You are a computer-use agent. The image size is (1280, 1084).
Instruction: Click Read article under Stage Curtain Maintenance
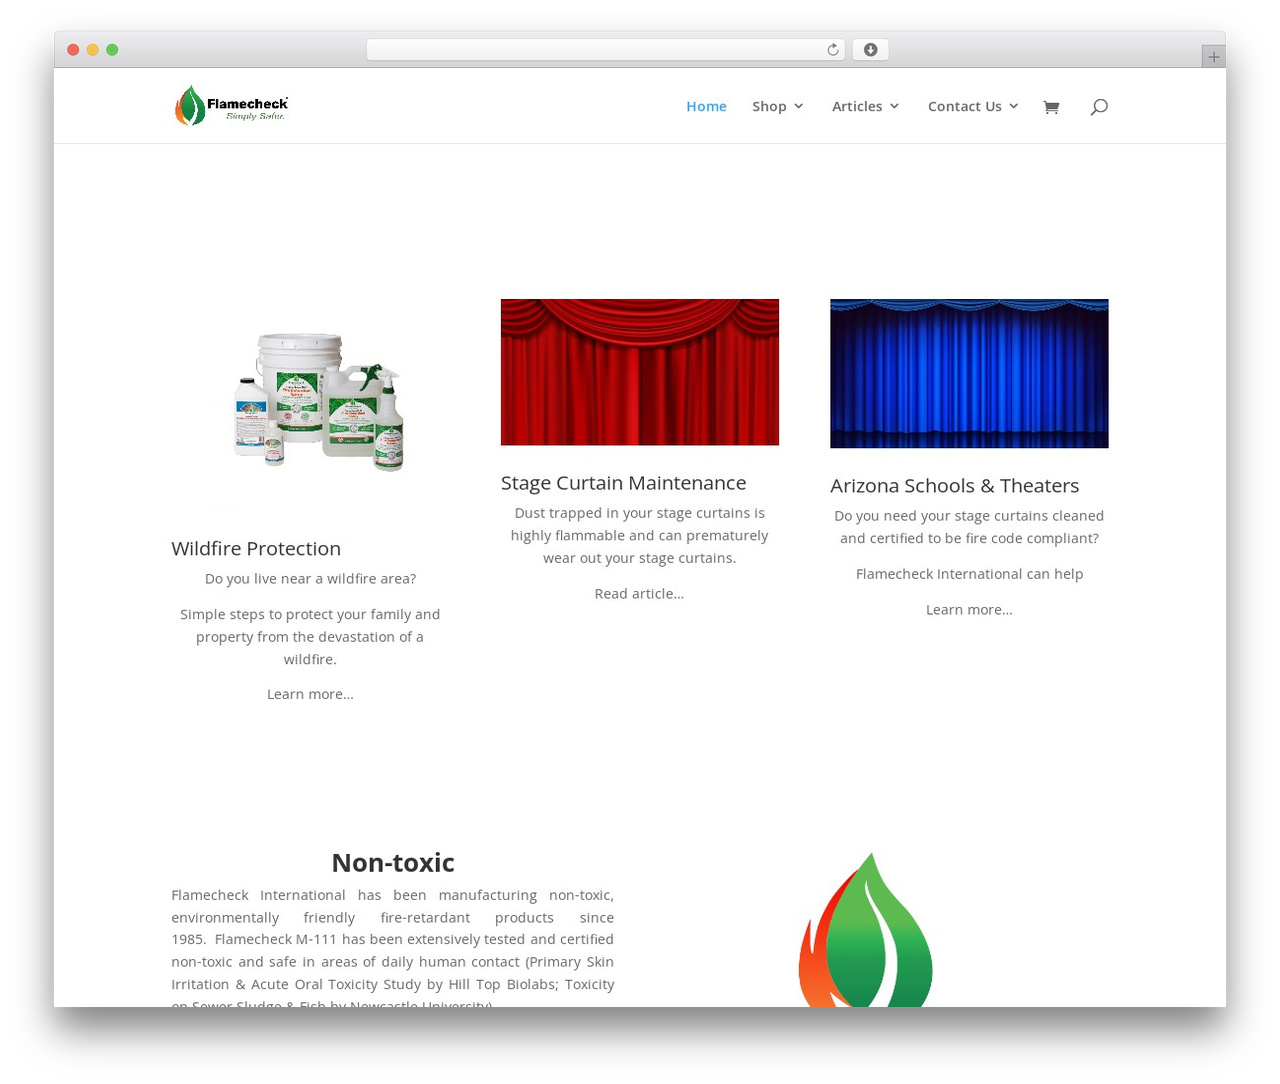coord(639,594)
